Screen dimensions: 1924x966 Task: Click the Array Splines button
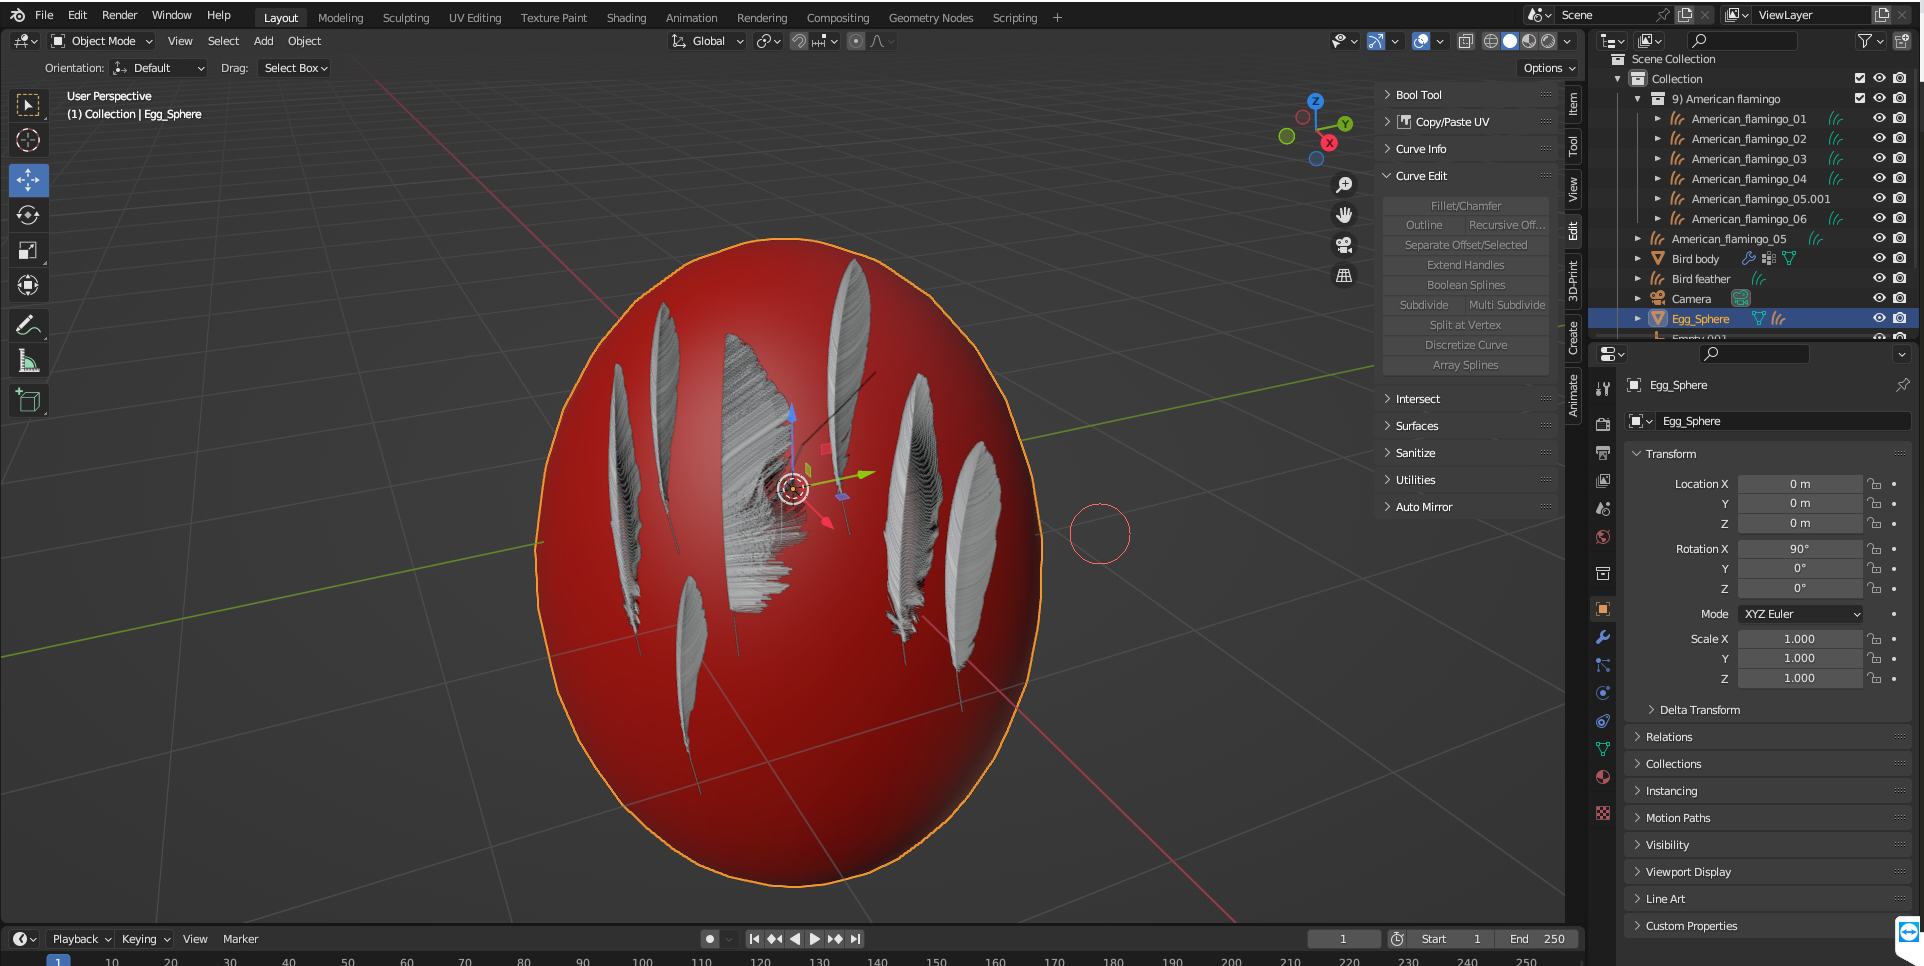tap(1466, 365)
